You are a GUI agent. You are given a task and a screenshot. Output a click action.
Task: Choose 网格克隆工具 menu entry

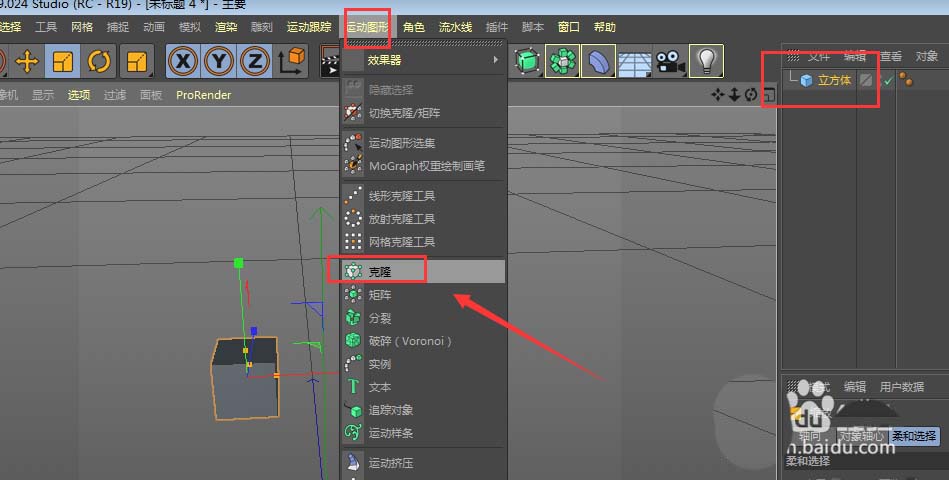(x=424, y=242)
